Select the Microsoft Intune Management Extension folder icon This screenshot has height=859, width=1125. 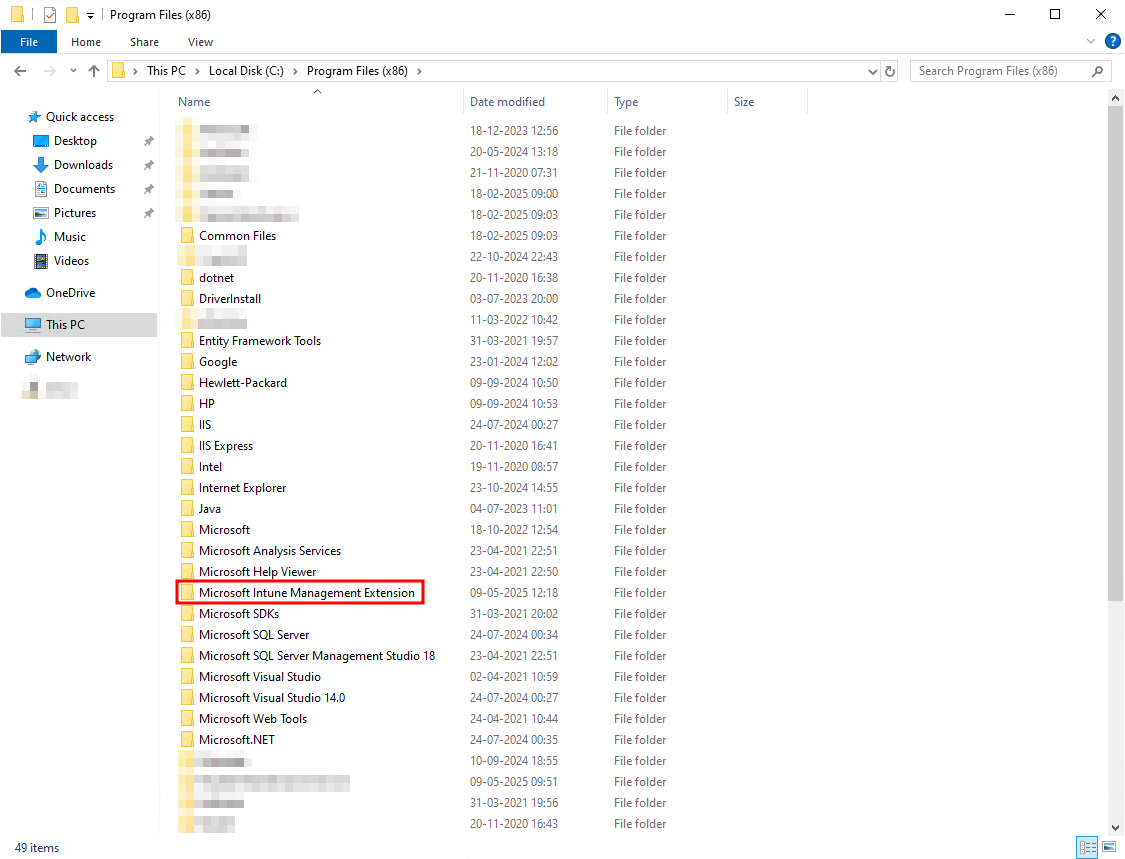point(187,593)
